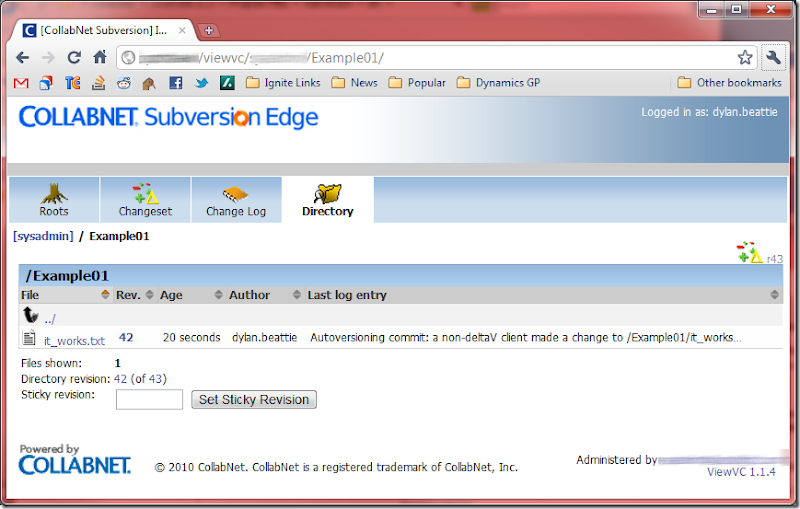Open the browser home page icon

(x=100, y=57)
